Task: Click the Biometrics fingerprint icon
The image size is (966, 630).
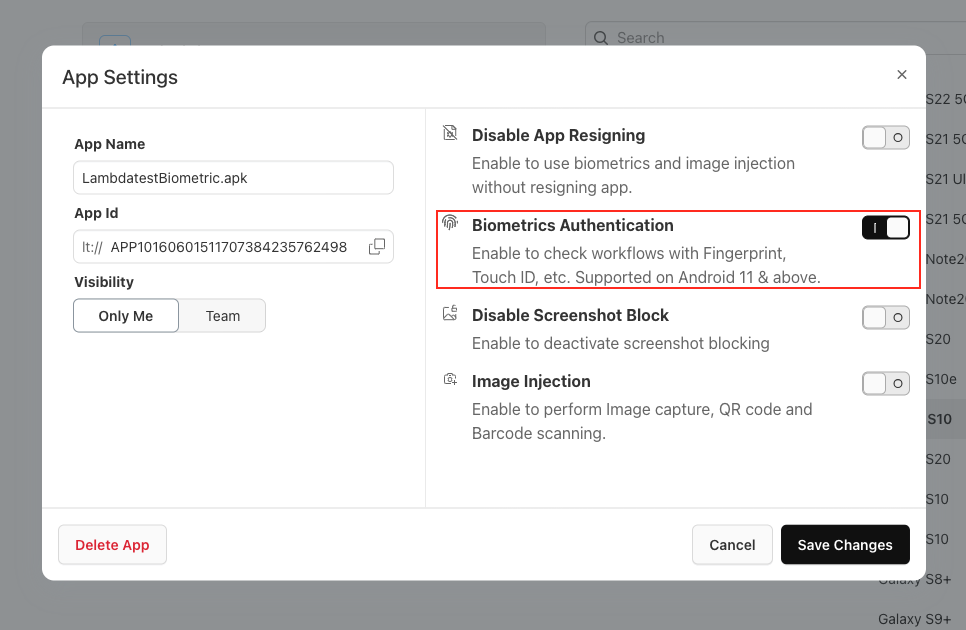Action: (450, 224)
